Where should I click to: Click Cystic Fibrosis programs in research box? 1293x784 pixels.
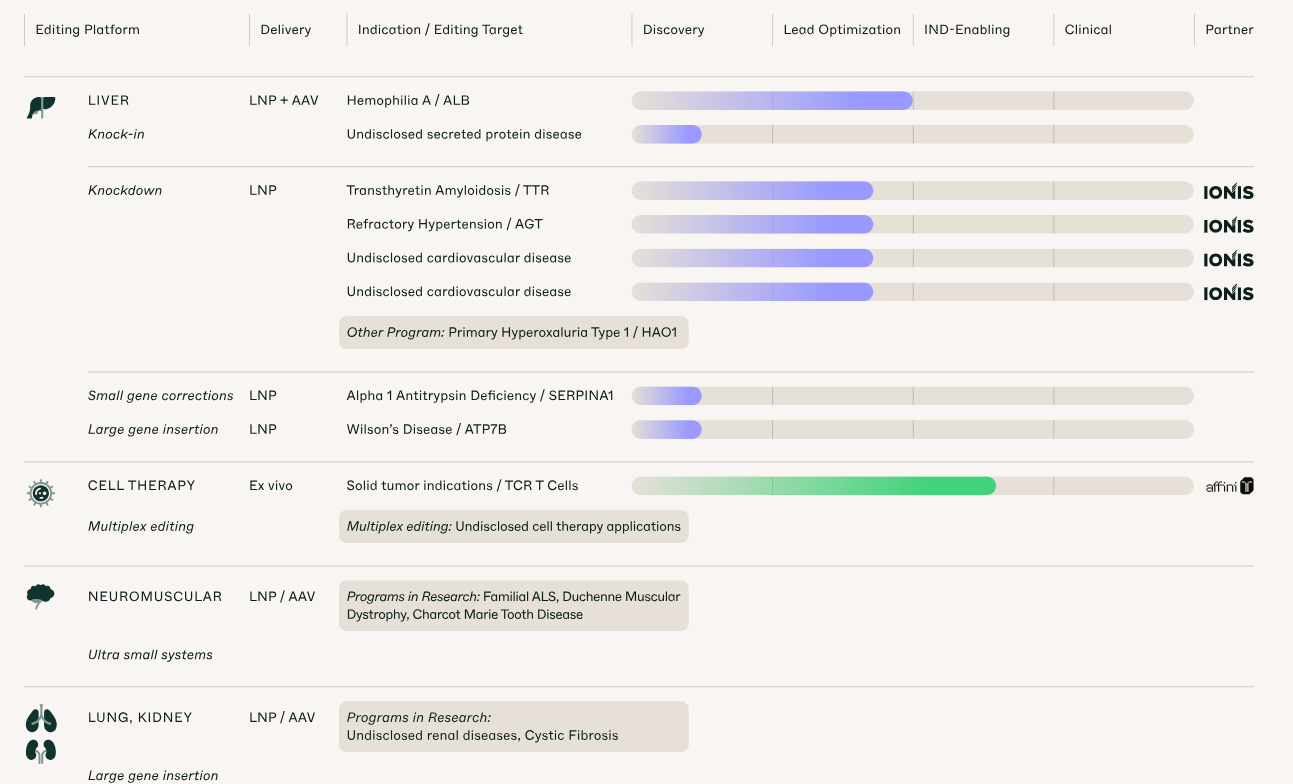[x=513, y=727]
